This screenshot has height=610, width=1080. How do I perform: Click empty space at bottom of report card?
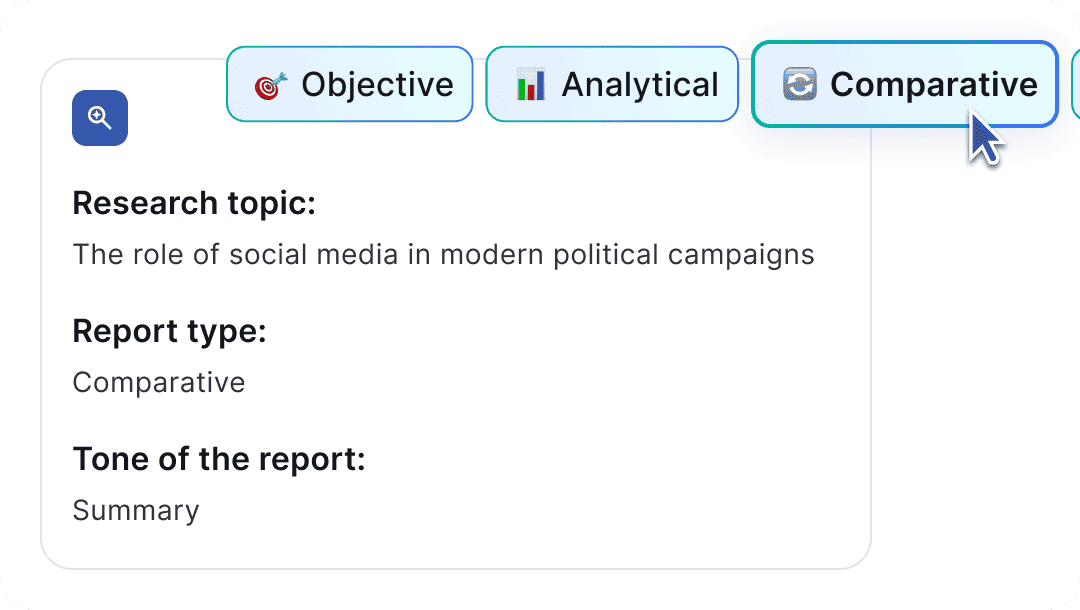[455, 549]
